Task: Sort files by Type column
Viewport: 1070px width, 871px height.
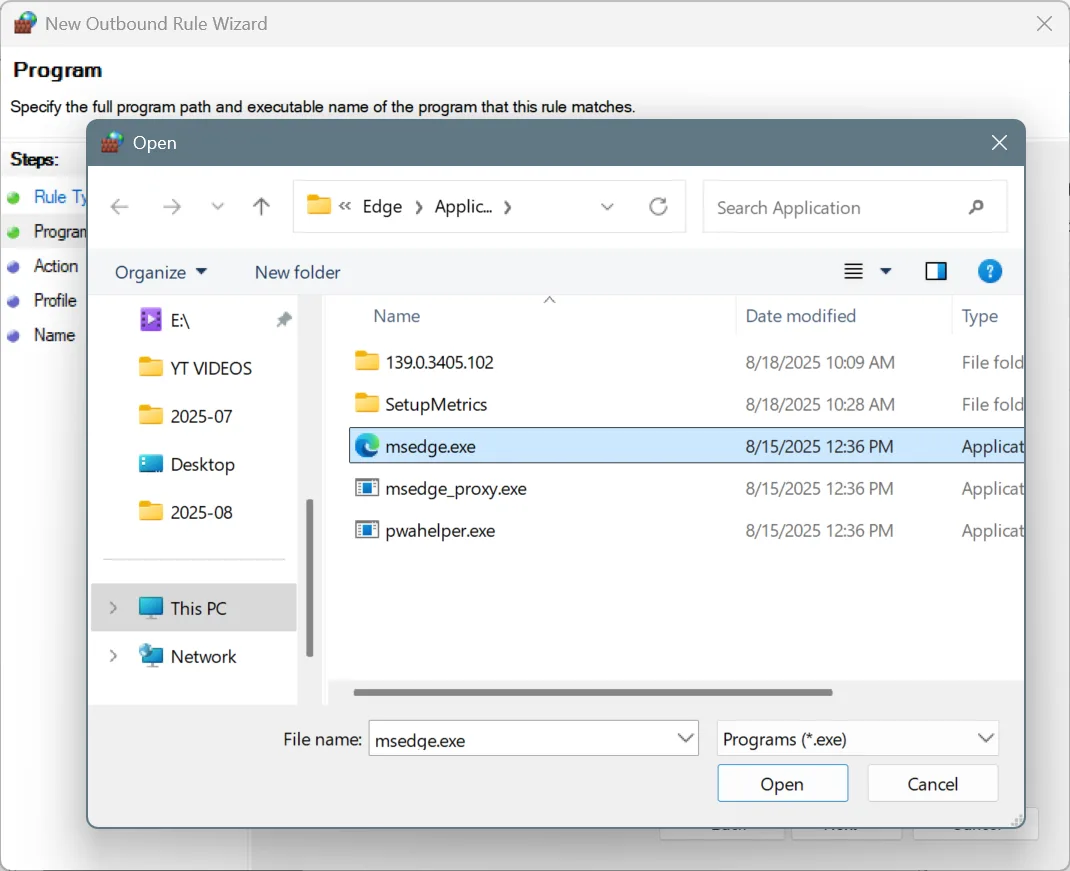Action: pos(980,316)
